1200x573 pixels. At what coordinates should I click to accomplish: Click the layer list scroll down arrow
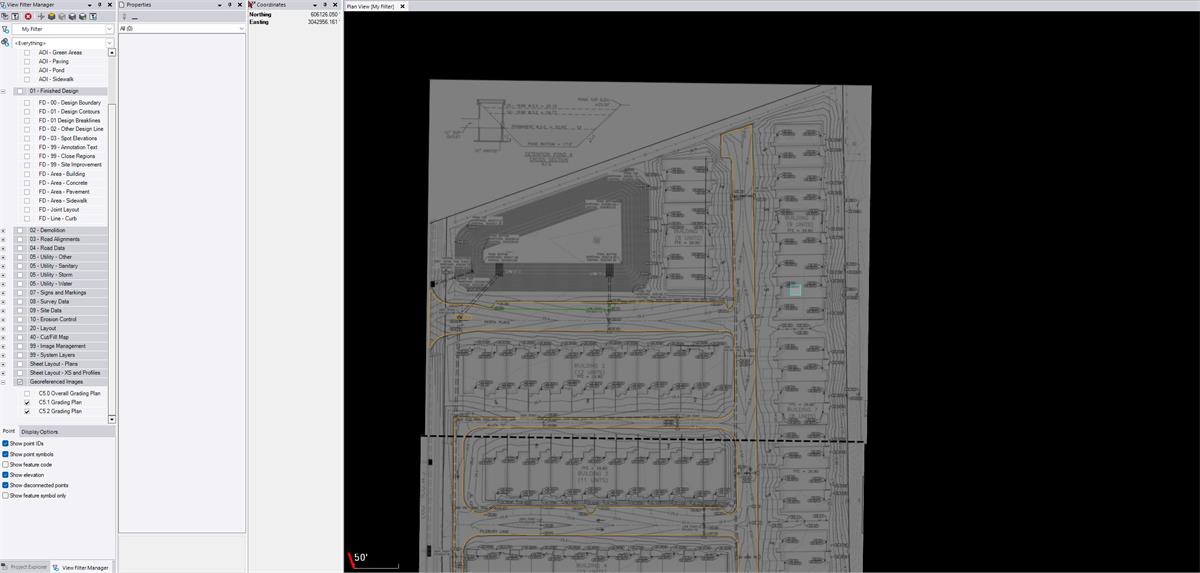pyautogui.click(x=112, y=419)
